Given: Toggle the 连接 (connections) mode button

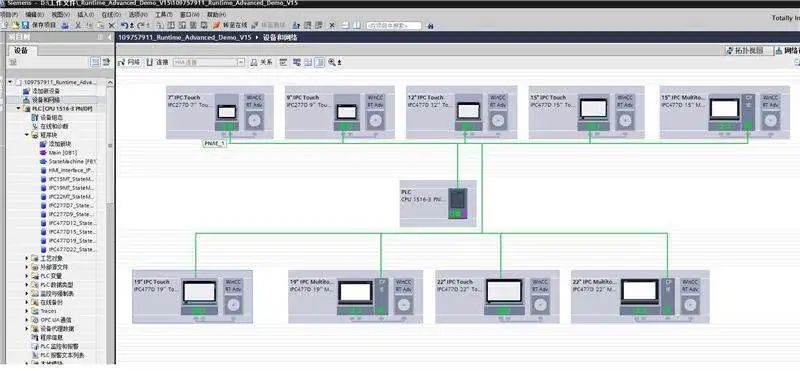Looking at the screenshot, I should coord(157,62).
